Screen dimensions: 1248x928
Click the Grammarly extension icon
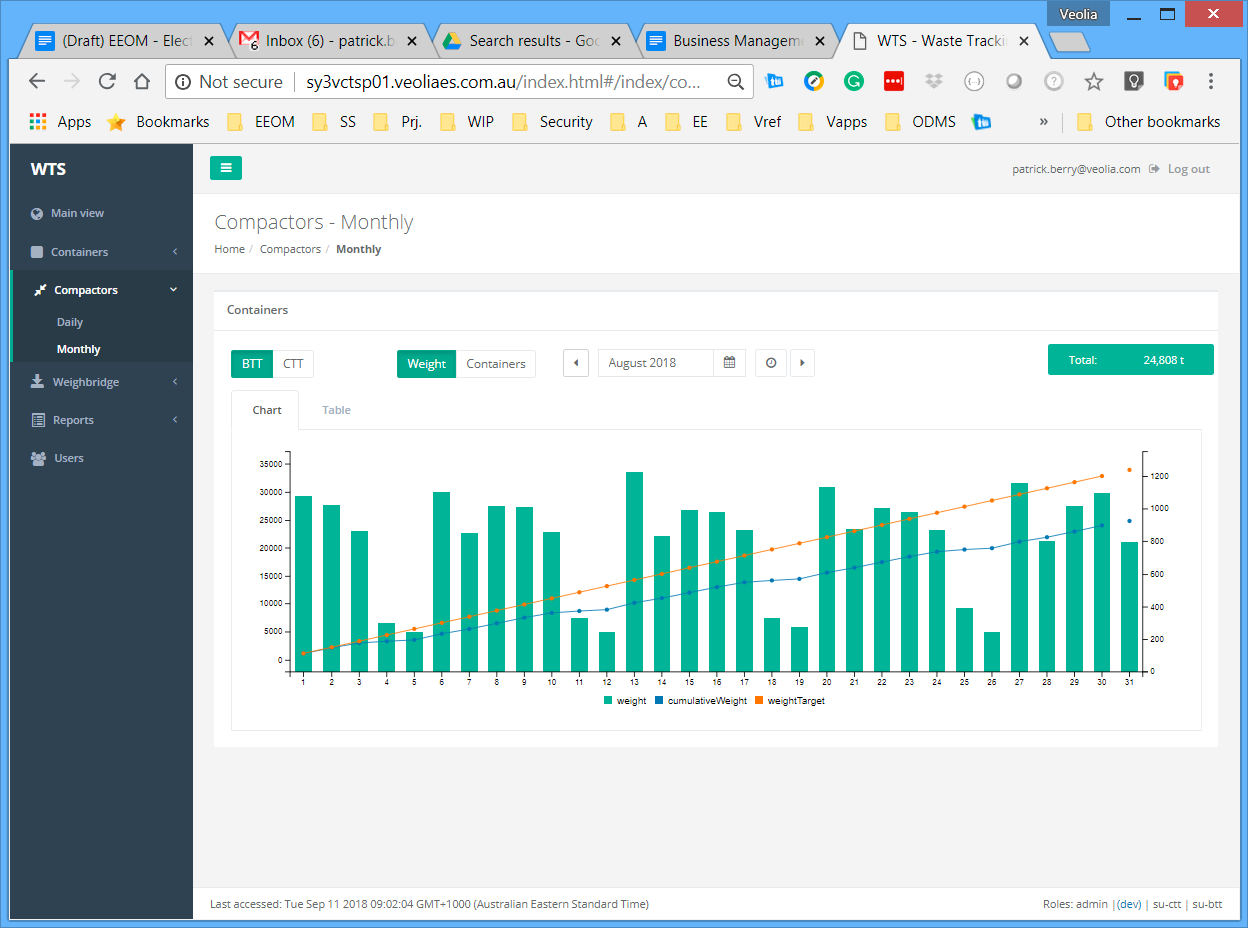(x=853, y=82)
